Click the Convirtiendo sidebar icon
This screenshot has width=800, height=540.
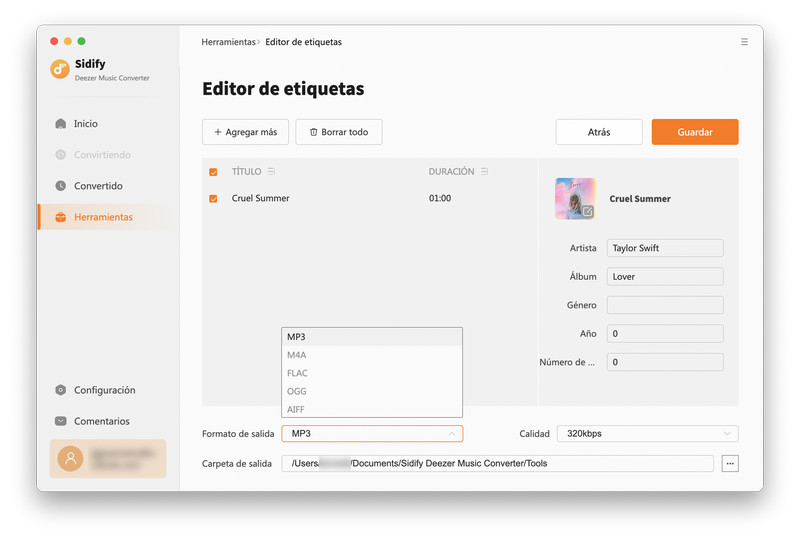[x=61, y=155]
